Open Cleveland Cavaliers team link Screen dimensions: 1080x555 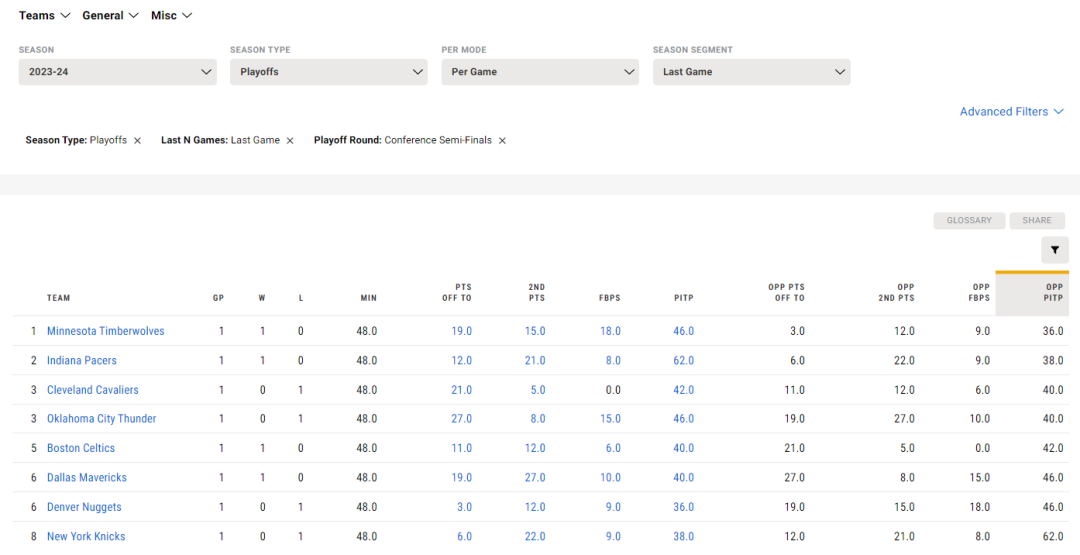[92, 390]
